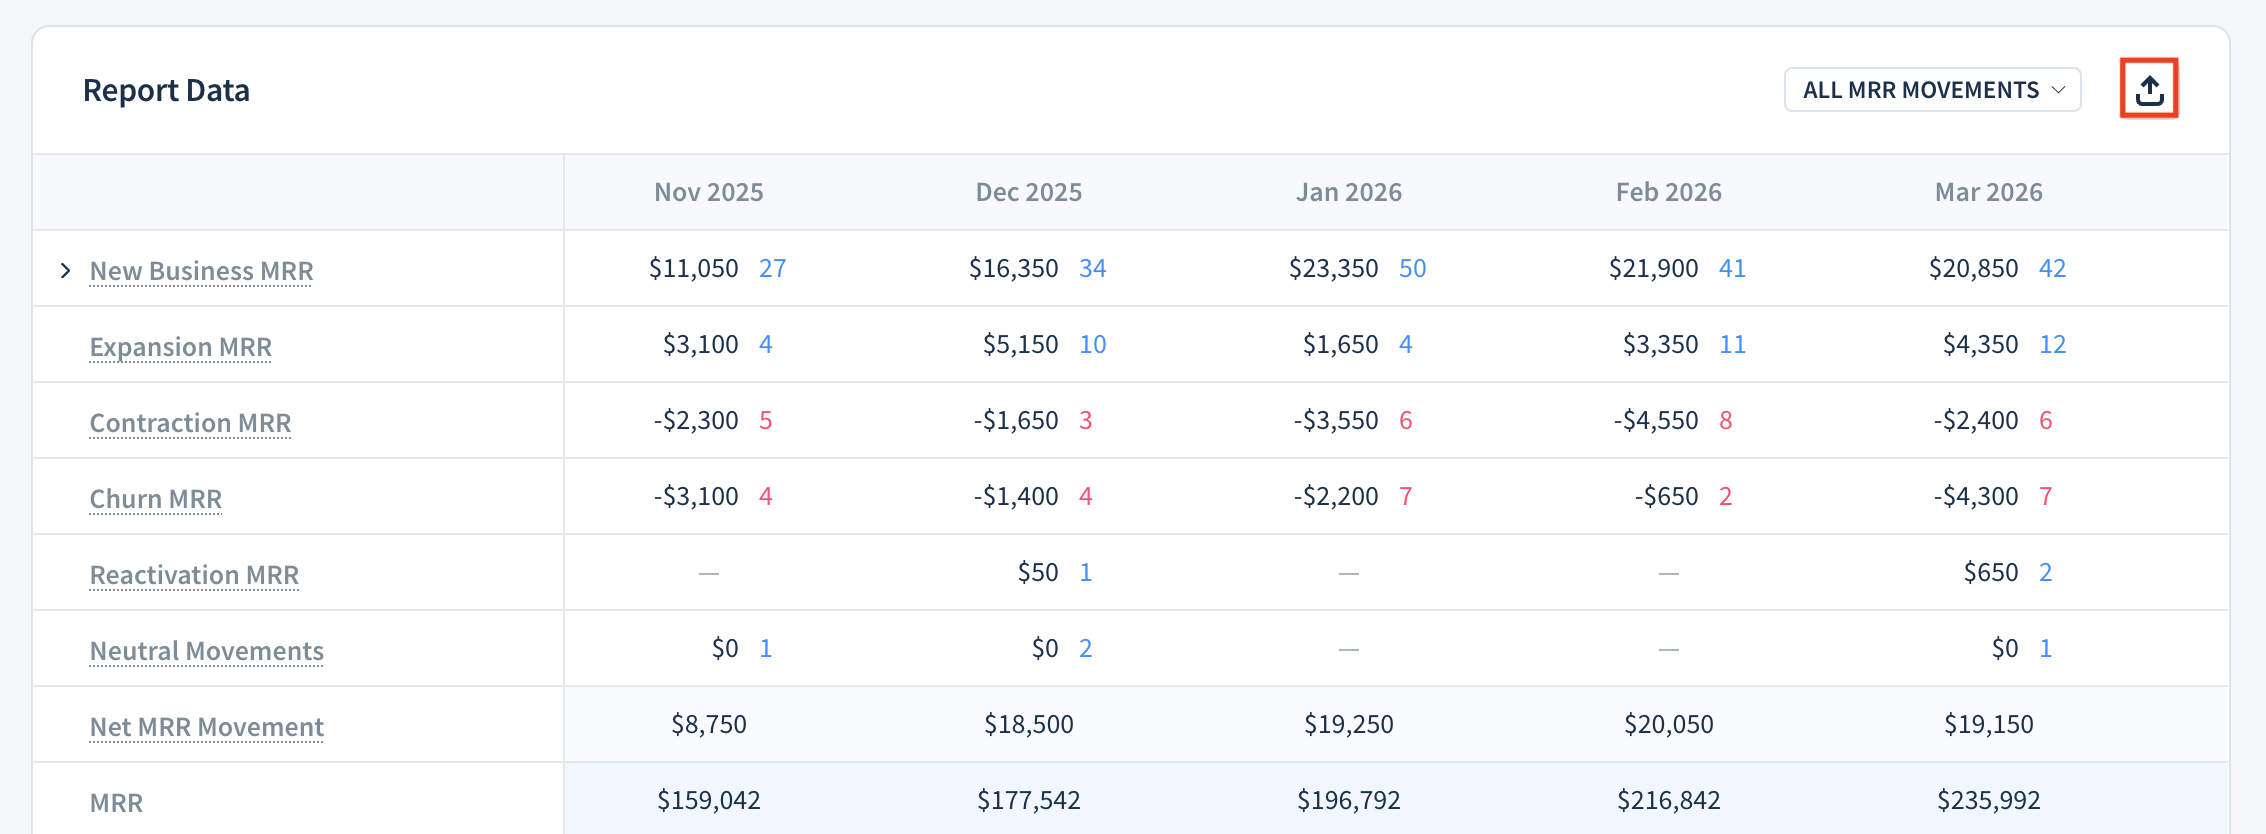Open the New Business MRR link
The width and height of the screenshot is (2266, 834).
[x=201, y=271]
